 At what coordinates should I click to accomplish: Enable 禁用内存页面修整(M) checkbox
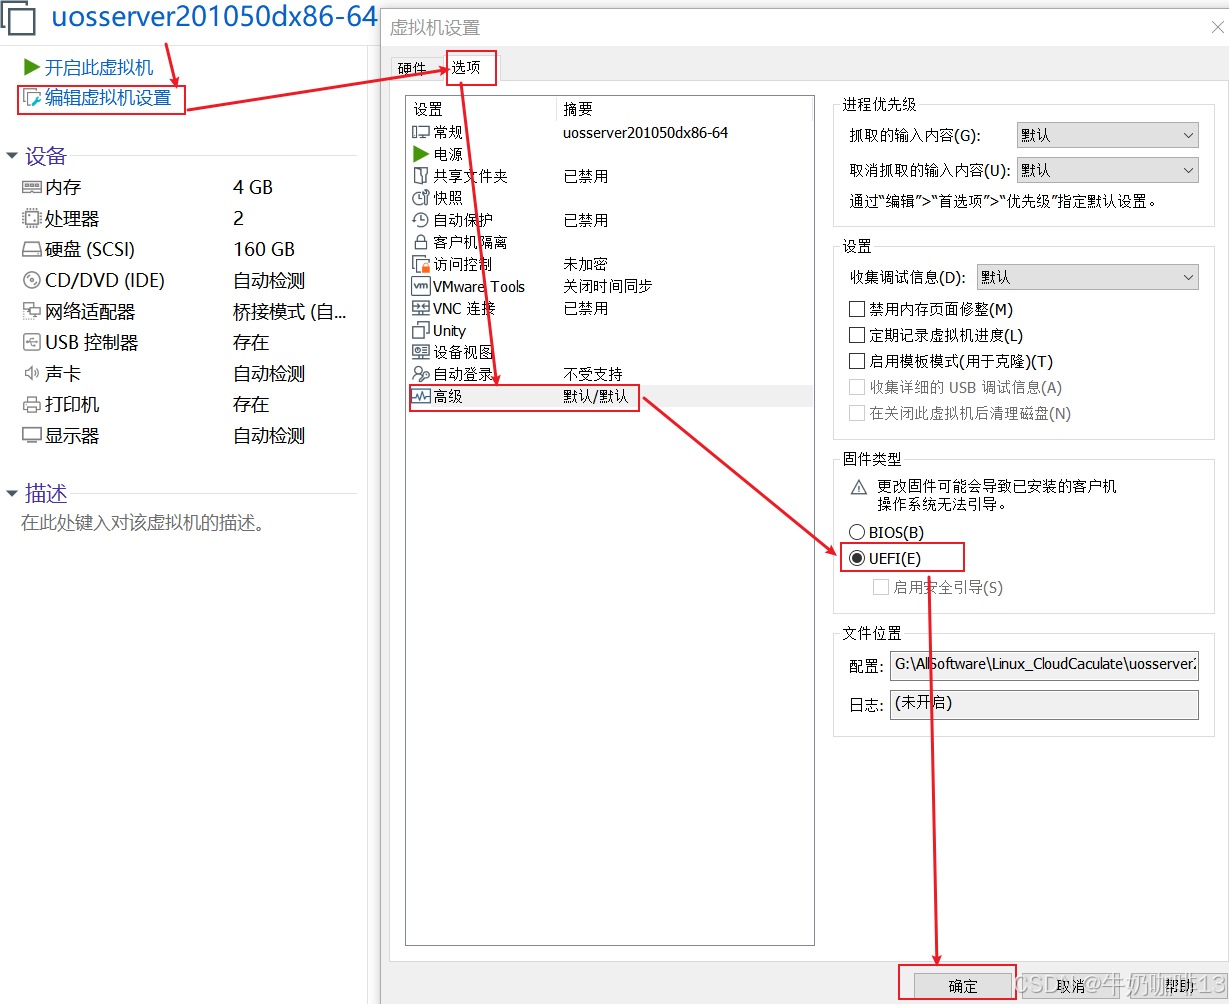[856, 310]
